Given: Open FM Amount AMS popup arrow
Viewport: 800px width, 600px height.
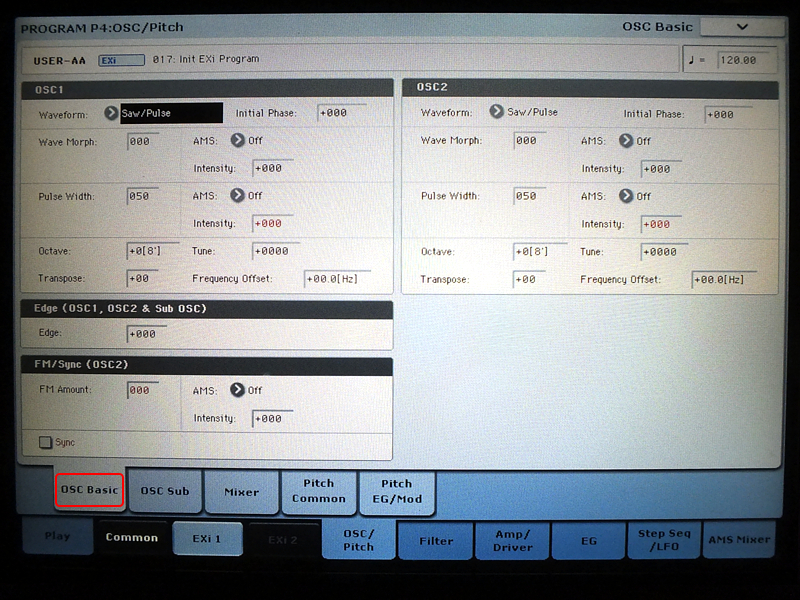Looking at the screenshot, I should point(237,390).
